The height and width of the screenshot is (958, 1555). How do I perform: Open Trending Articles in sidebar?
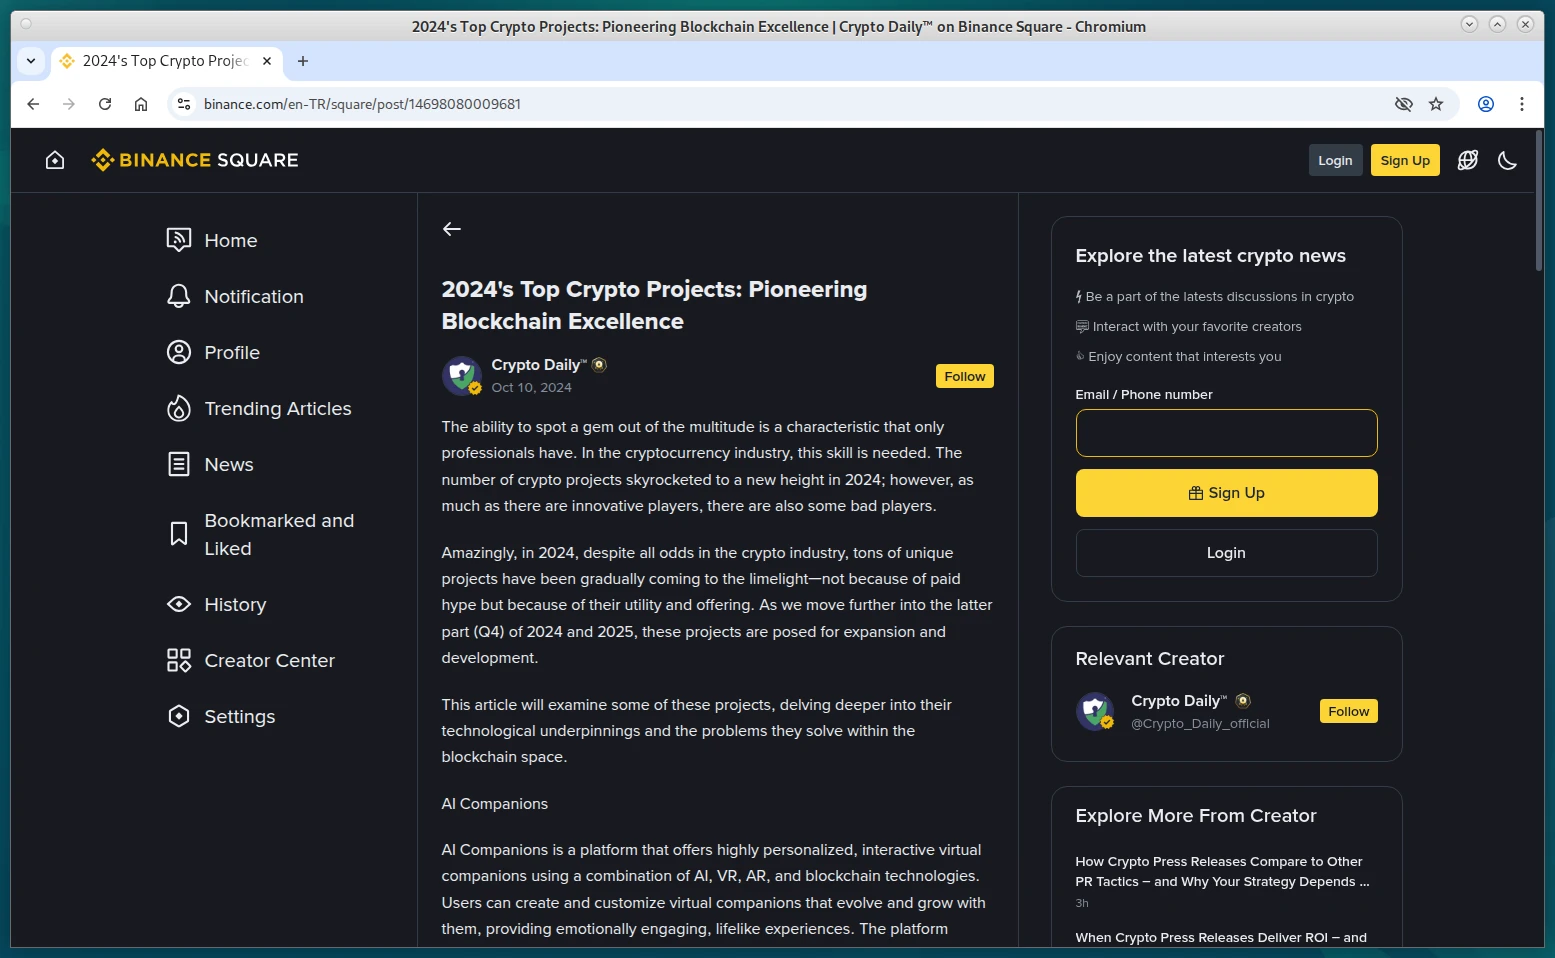coord(277,409)
